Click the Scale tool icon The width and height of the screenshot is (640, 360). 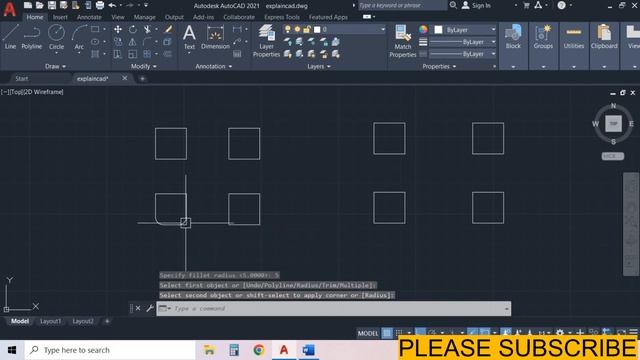click(x=133, y=54)
